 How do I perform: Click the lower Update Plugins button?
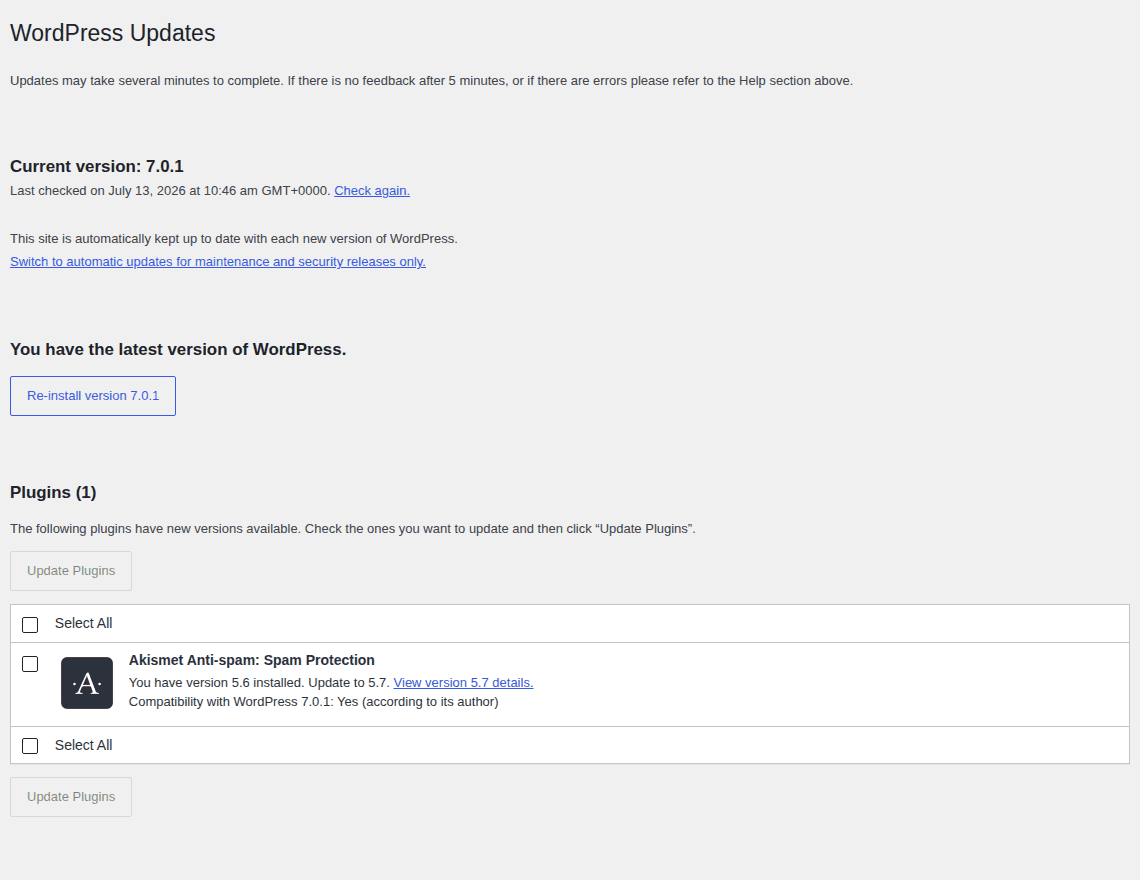tap(71, 797)
